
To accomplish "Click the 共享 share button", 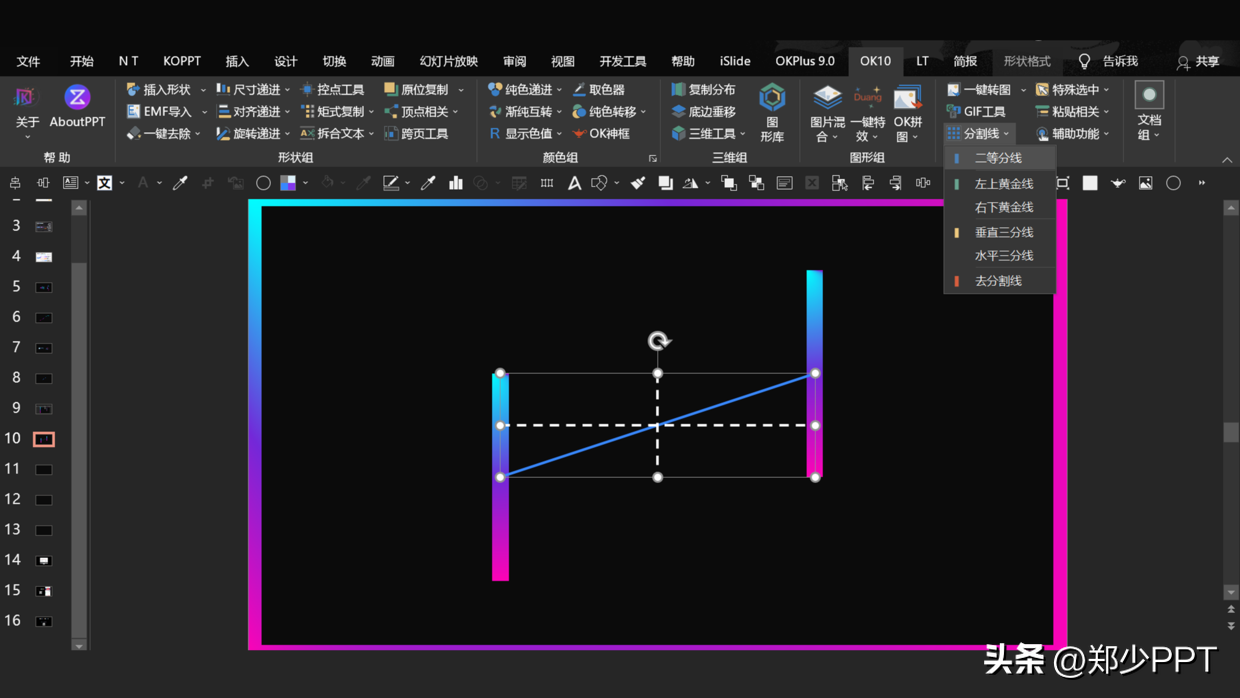I will (1198, 62).
